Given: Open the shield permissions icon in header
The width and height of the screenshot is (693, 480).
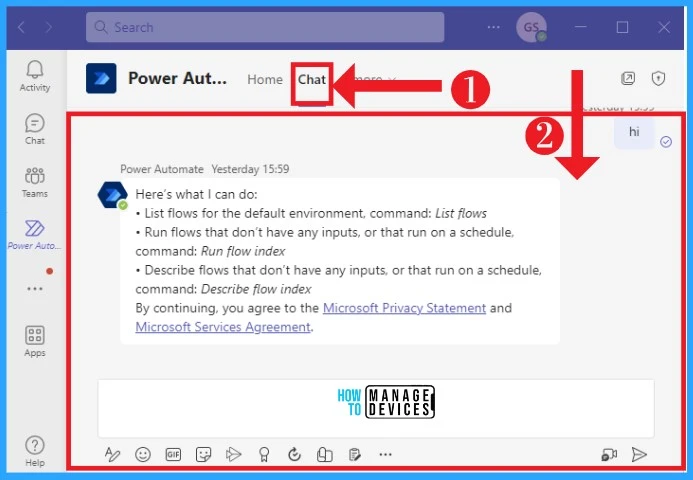Looking at the screenshot, I should 658,78.
